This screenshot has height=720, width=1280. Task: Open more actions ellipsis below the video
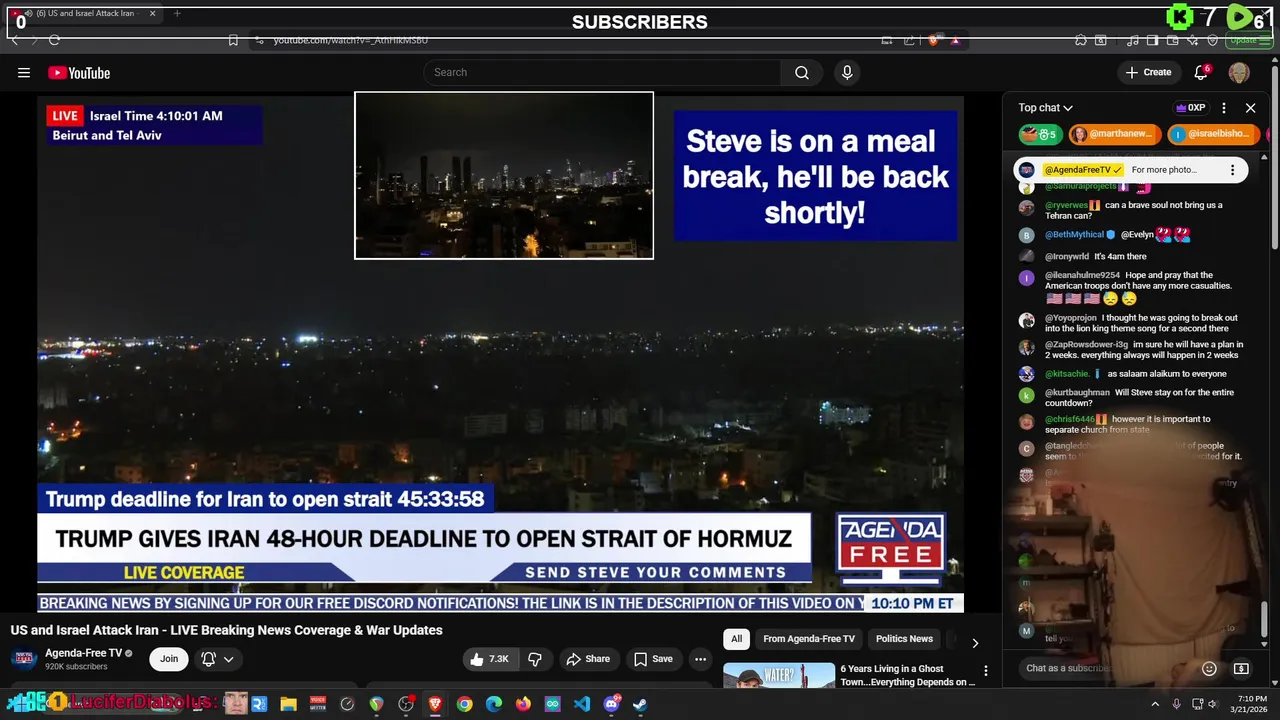point(700,659)
